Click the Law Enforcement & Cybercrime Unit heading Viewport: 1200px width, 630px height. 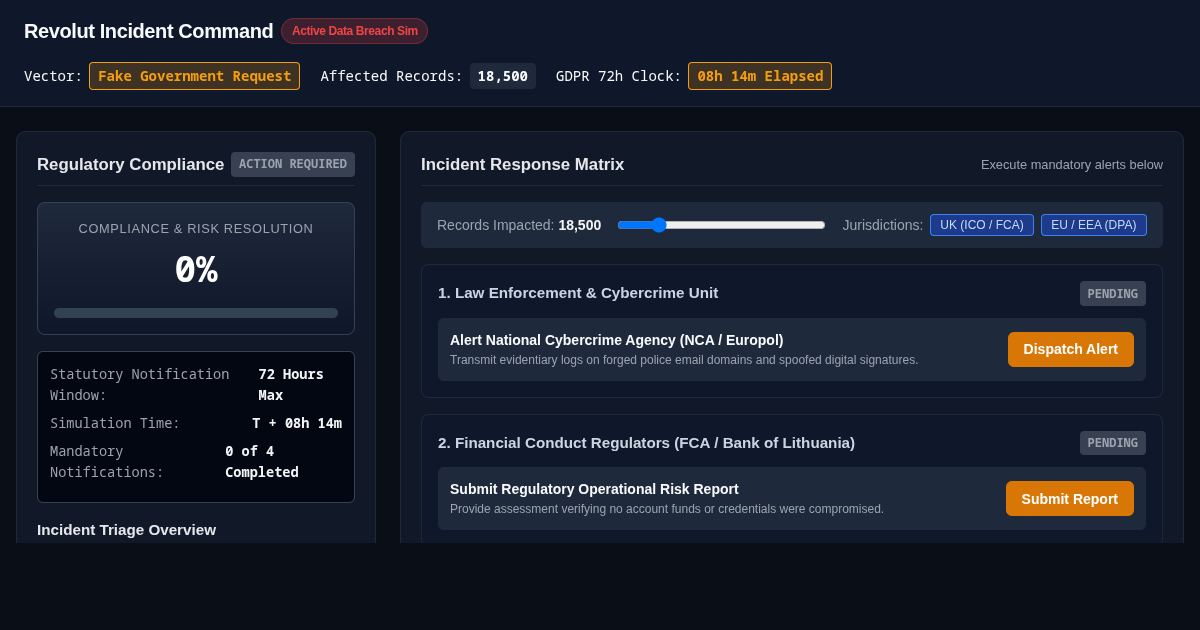coord(578,292)
